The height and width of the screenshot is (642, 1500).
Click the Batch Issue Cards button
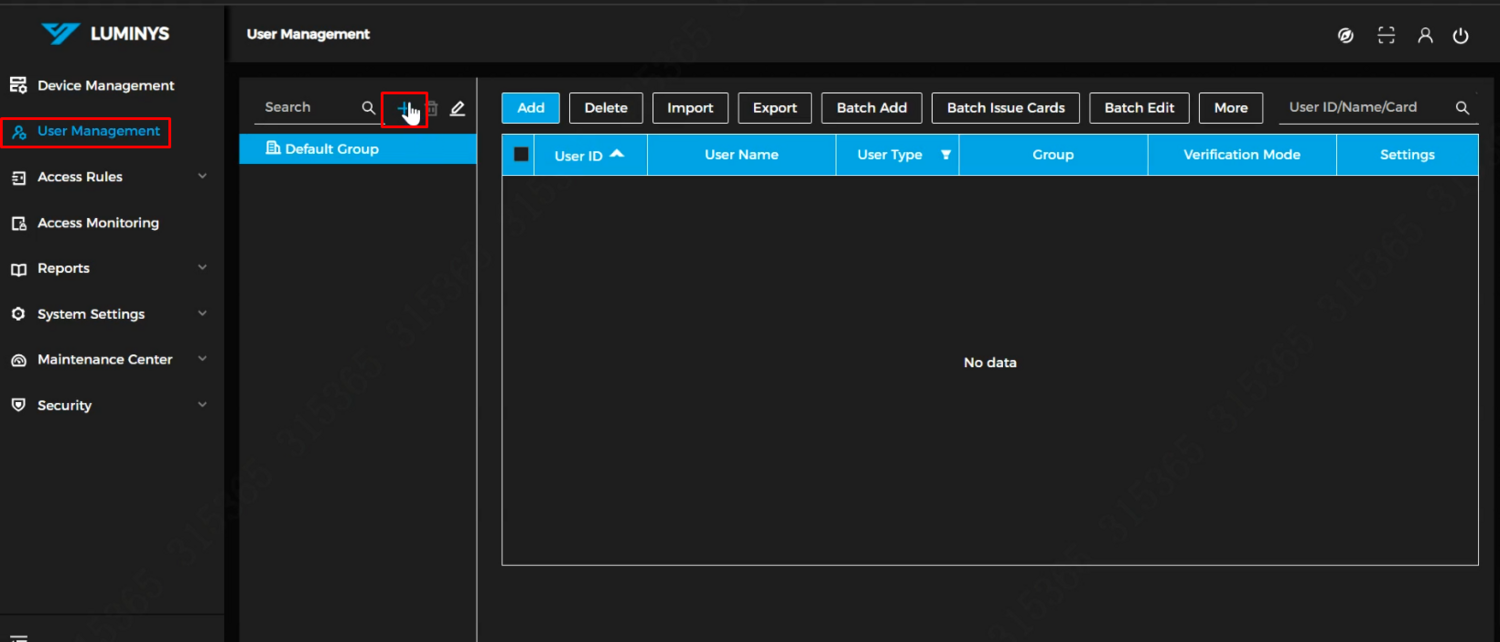pos(1005,107)
